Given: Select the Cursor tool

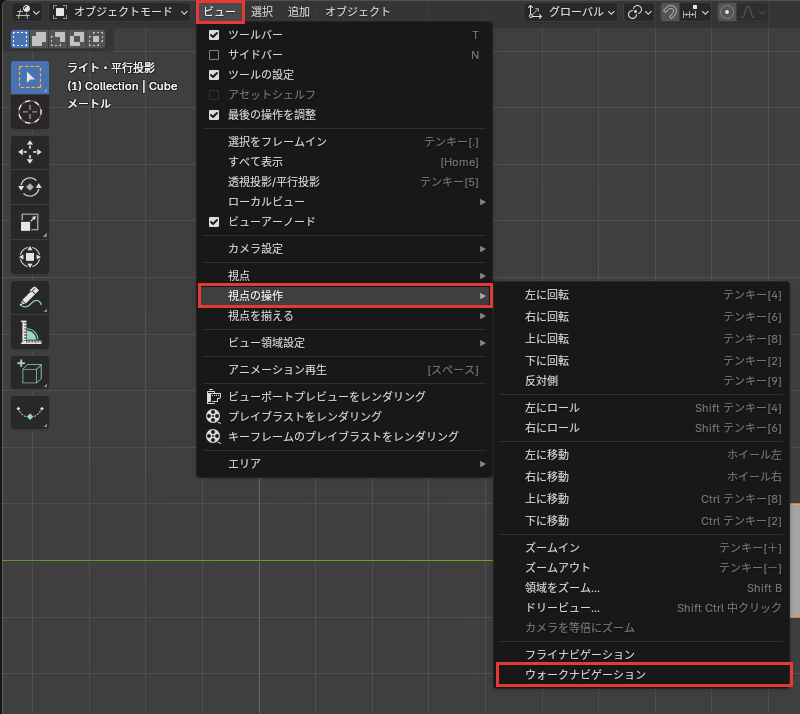Looking at the screenshot, I should (x=30, y=112).
